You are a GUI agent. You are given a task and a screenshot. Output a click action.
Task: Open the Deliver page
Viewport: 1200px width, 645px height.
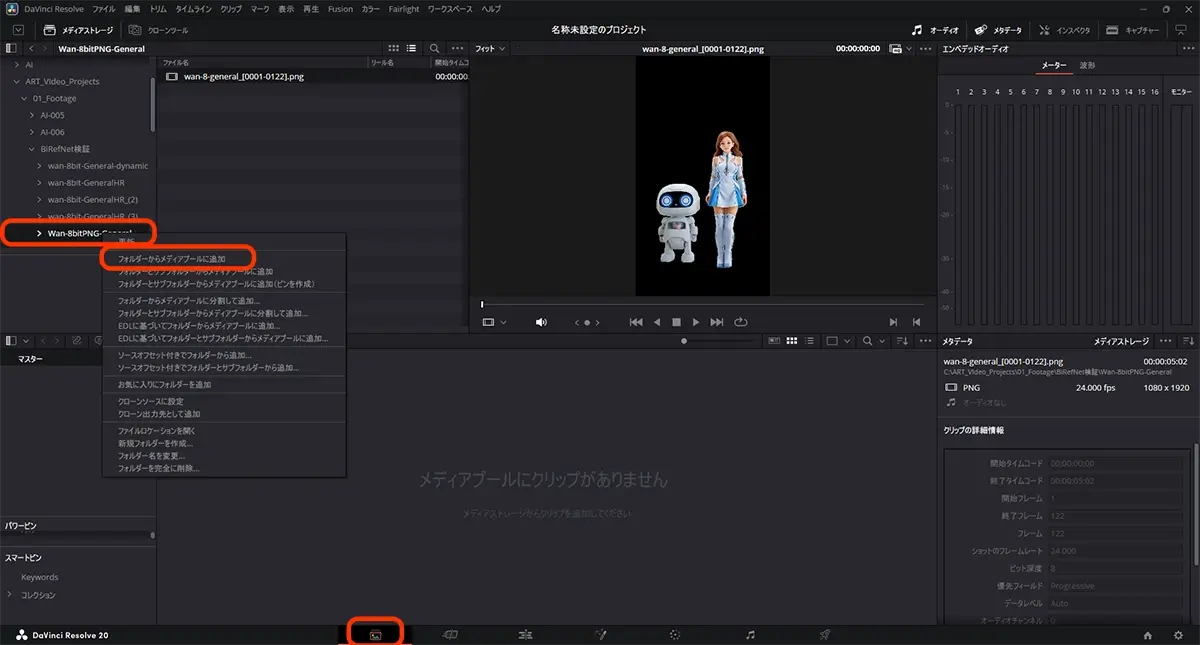825,632
